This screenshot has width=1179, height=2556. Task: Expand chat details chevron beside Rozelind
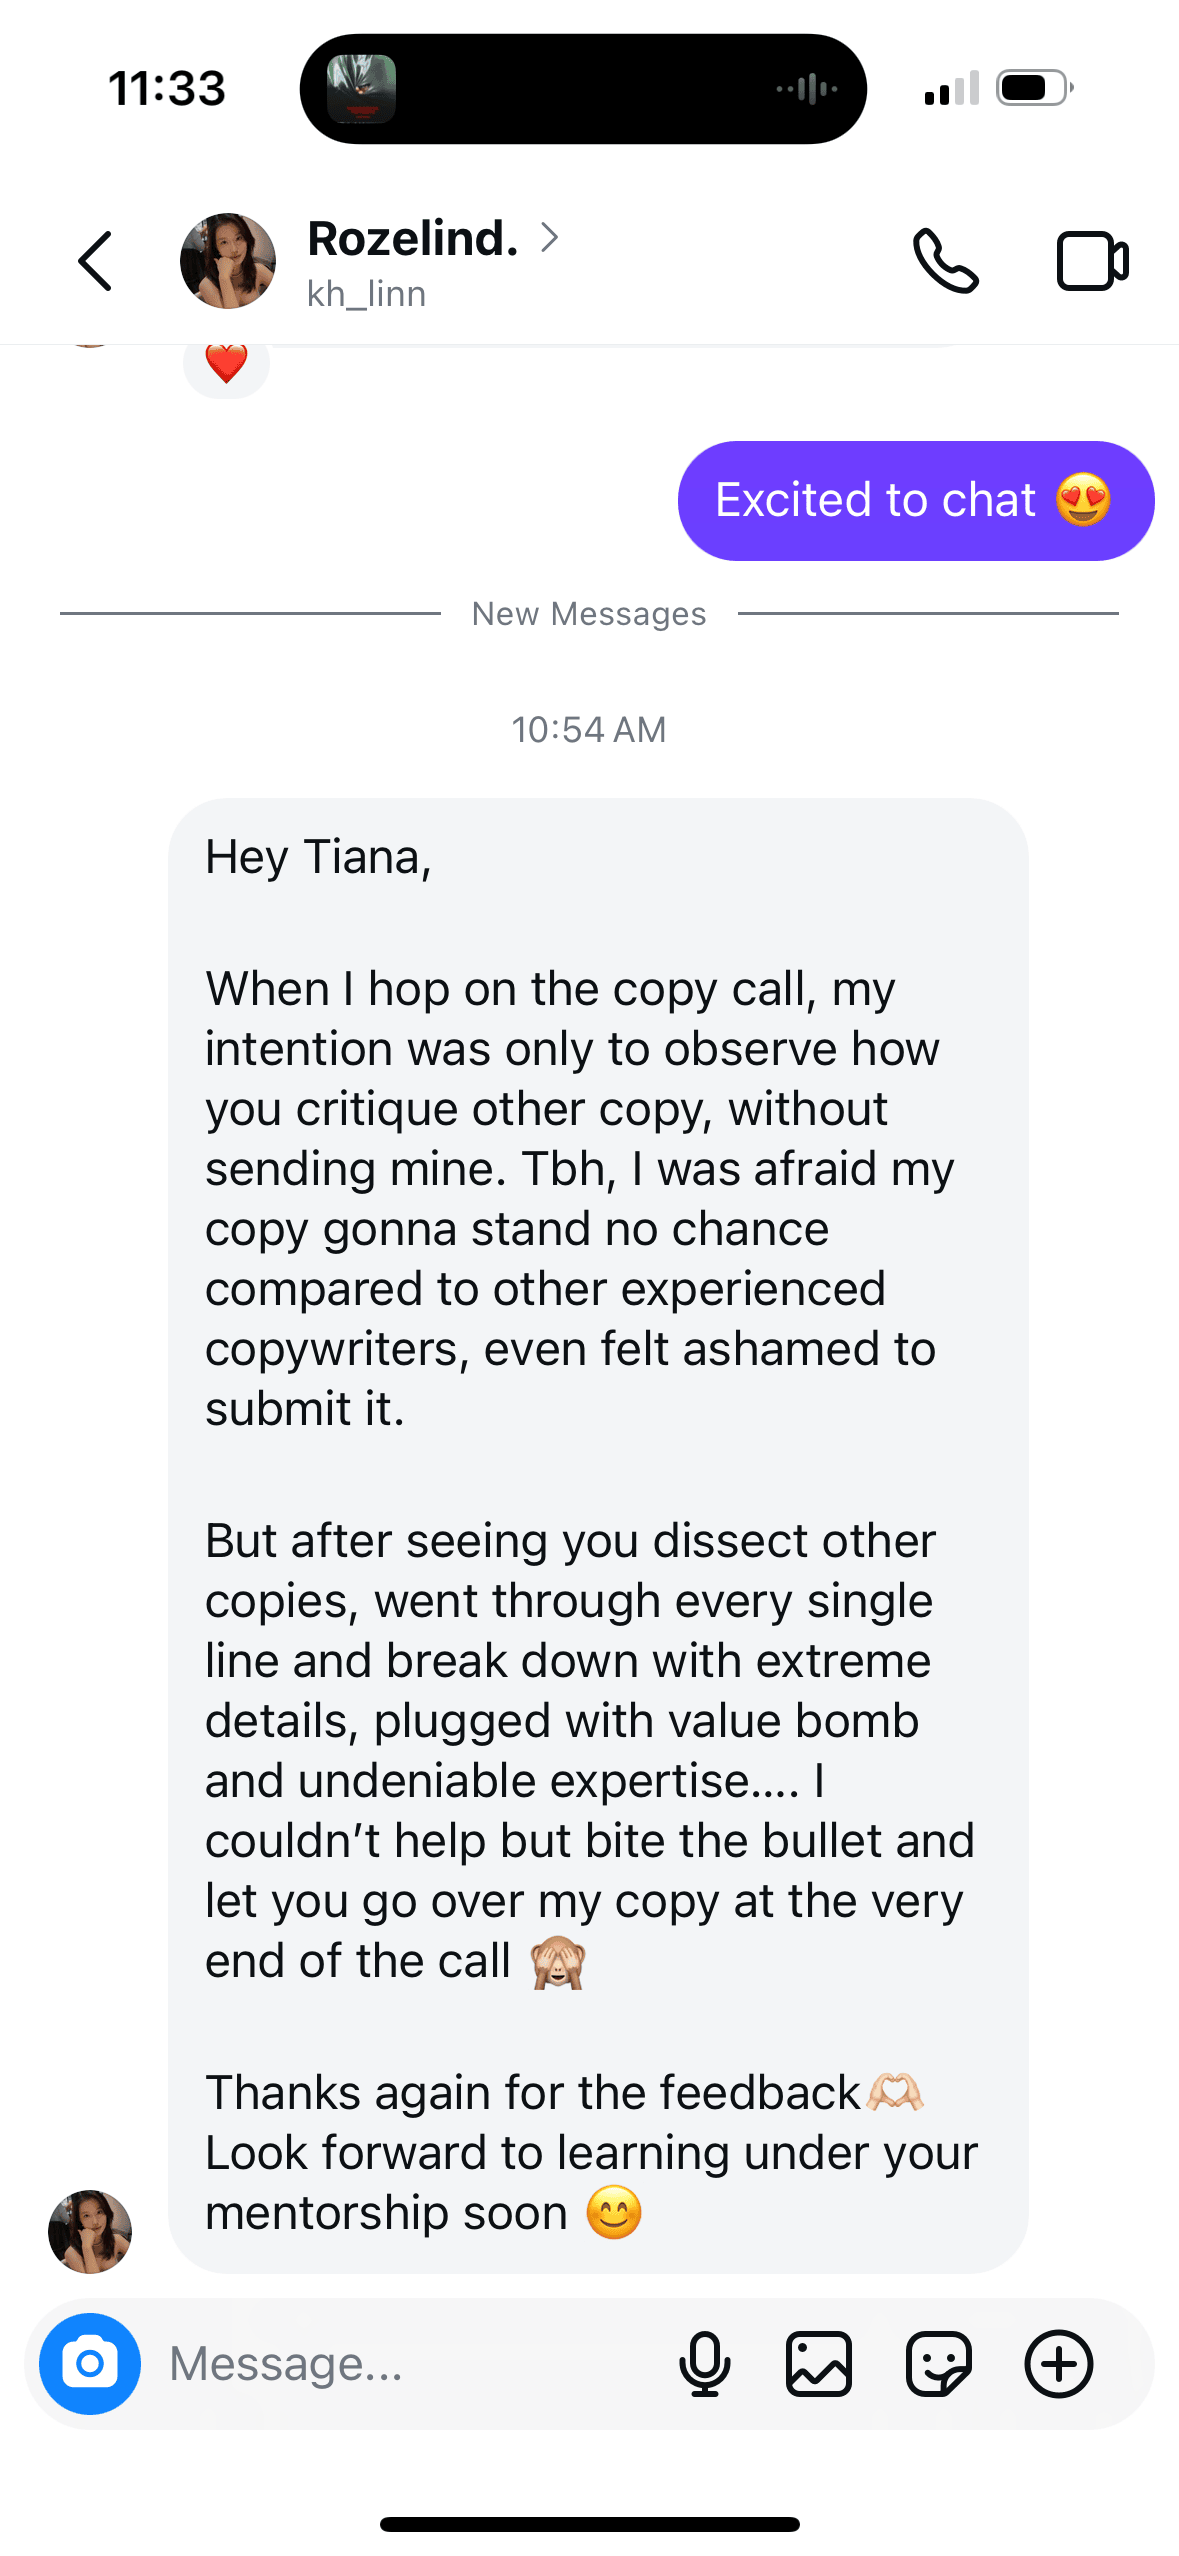(549, 238)
